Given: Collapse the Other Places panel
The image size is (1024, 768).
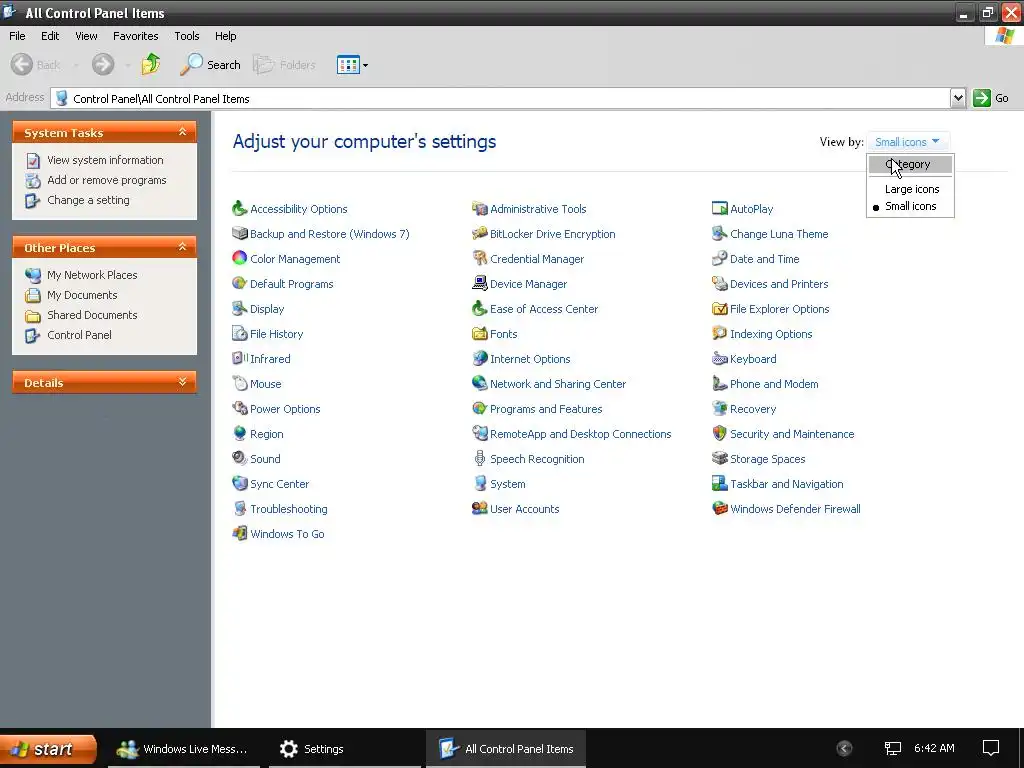Looking at the screenshot, I should (x=182, y=247).
